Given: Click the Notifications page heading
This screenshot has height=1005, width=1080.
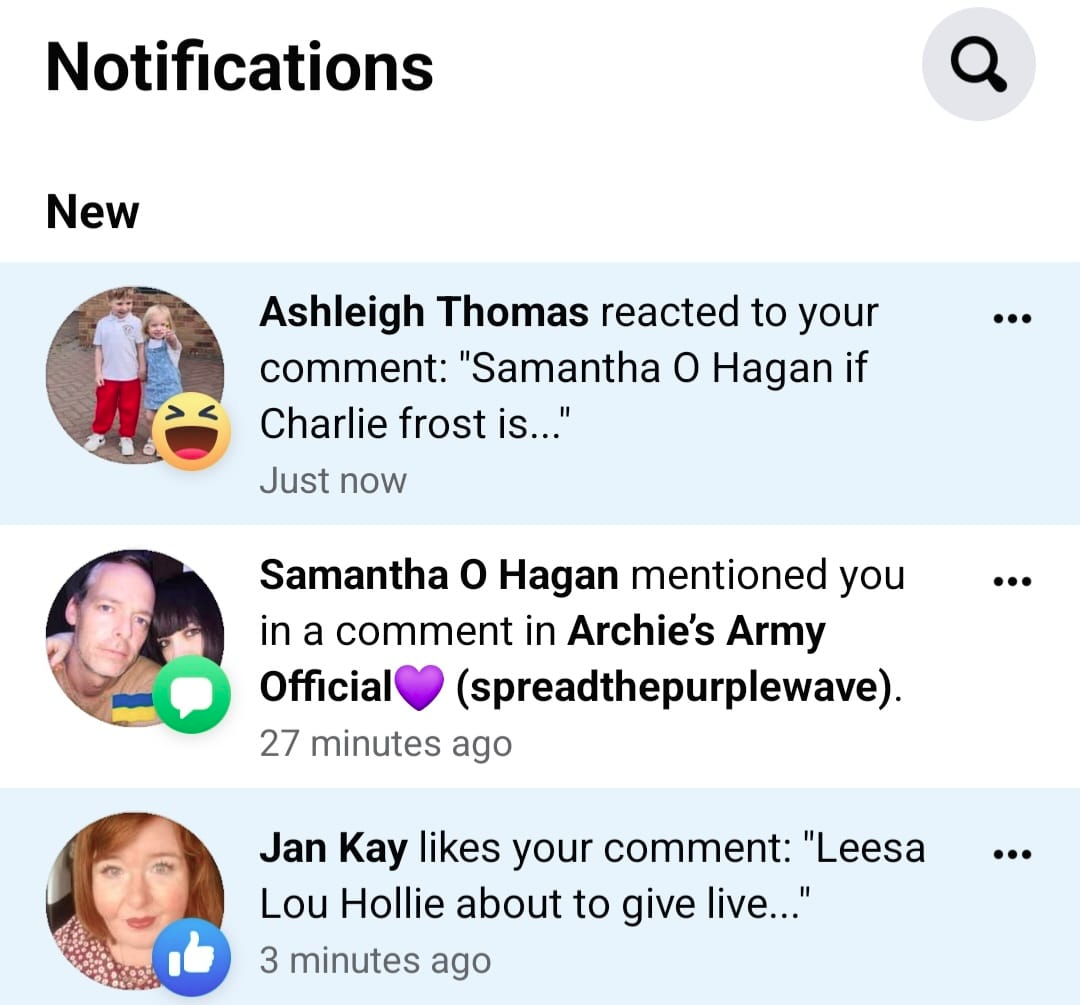Looking at the screenshot, I should 240,66.
